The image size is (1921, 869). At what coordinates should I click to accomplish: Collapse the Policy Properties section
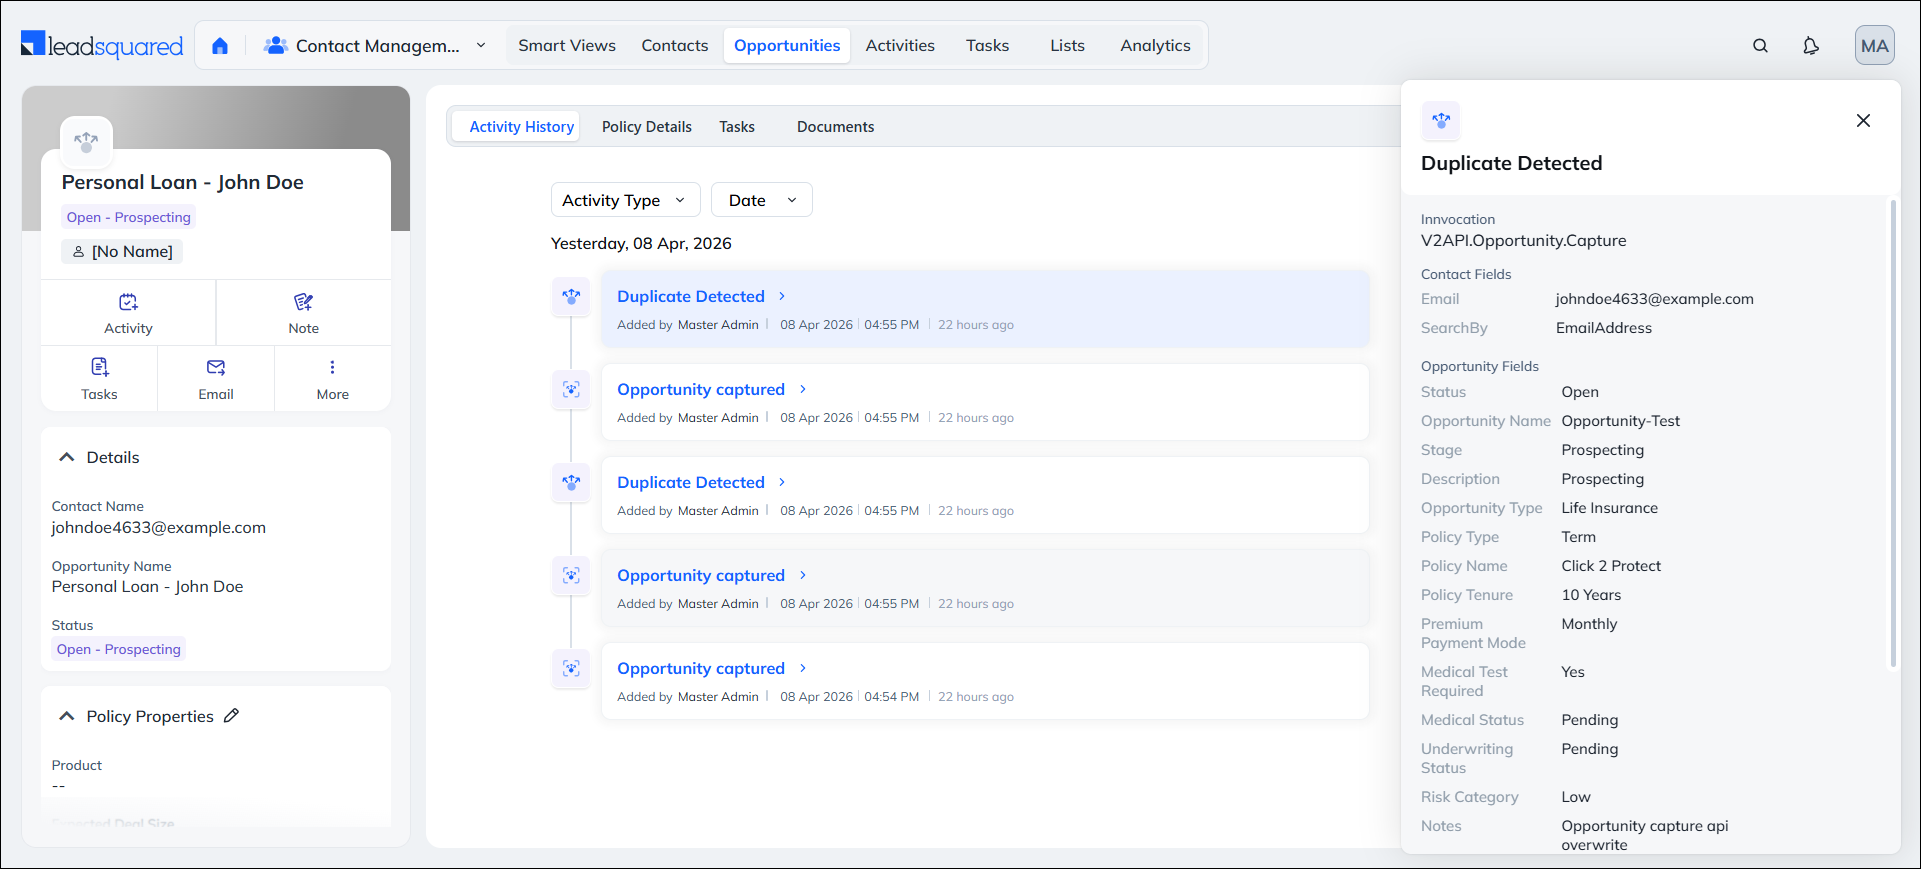67,716
